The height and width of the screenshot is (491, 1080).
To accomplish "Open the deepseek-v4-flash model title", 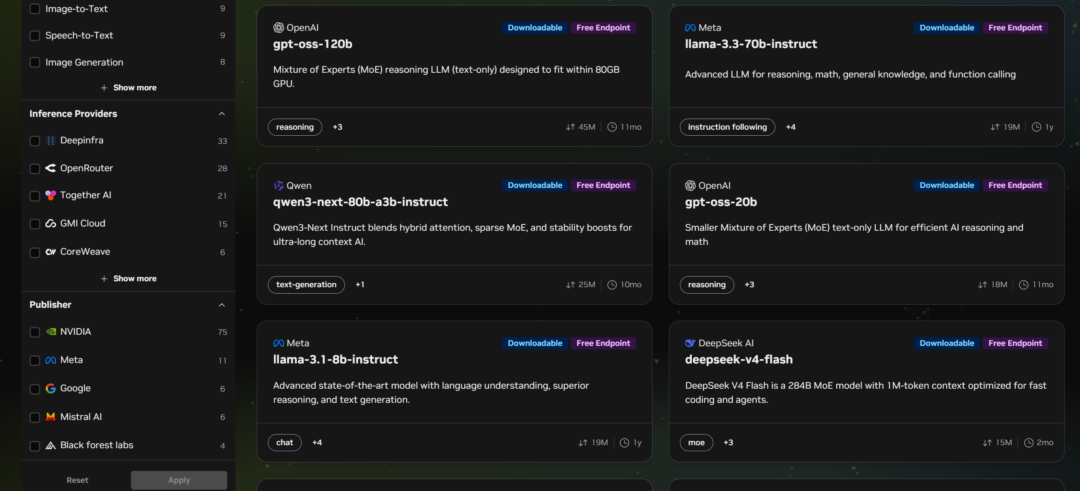I will [738, 359].
